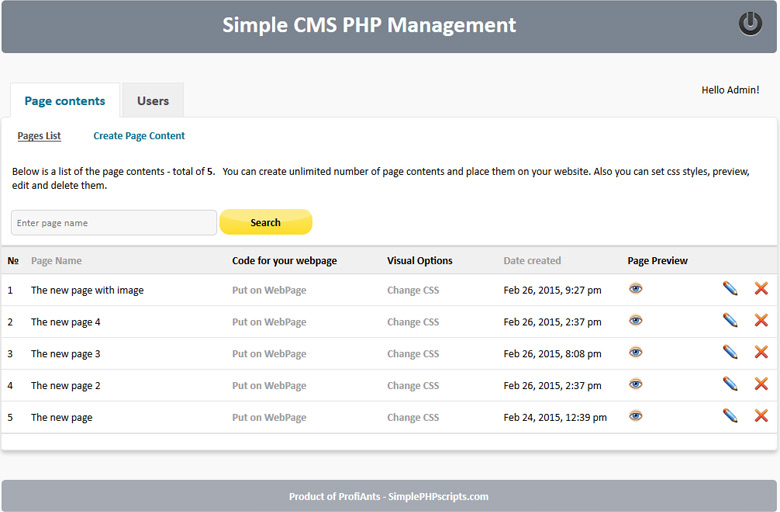The image size is (780, 512).
Task: Preview 'The new page 2' with eye icon
Action: (635, 384)
